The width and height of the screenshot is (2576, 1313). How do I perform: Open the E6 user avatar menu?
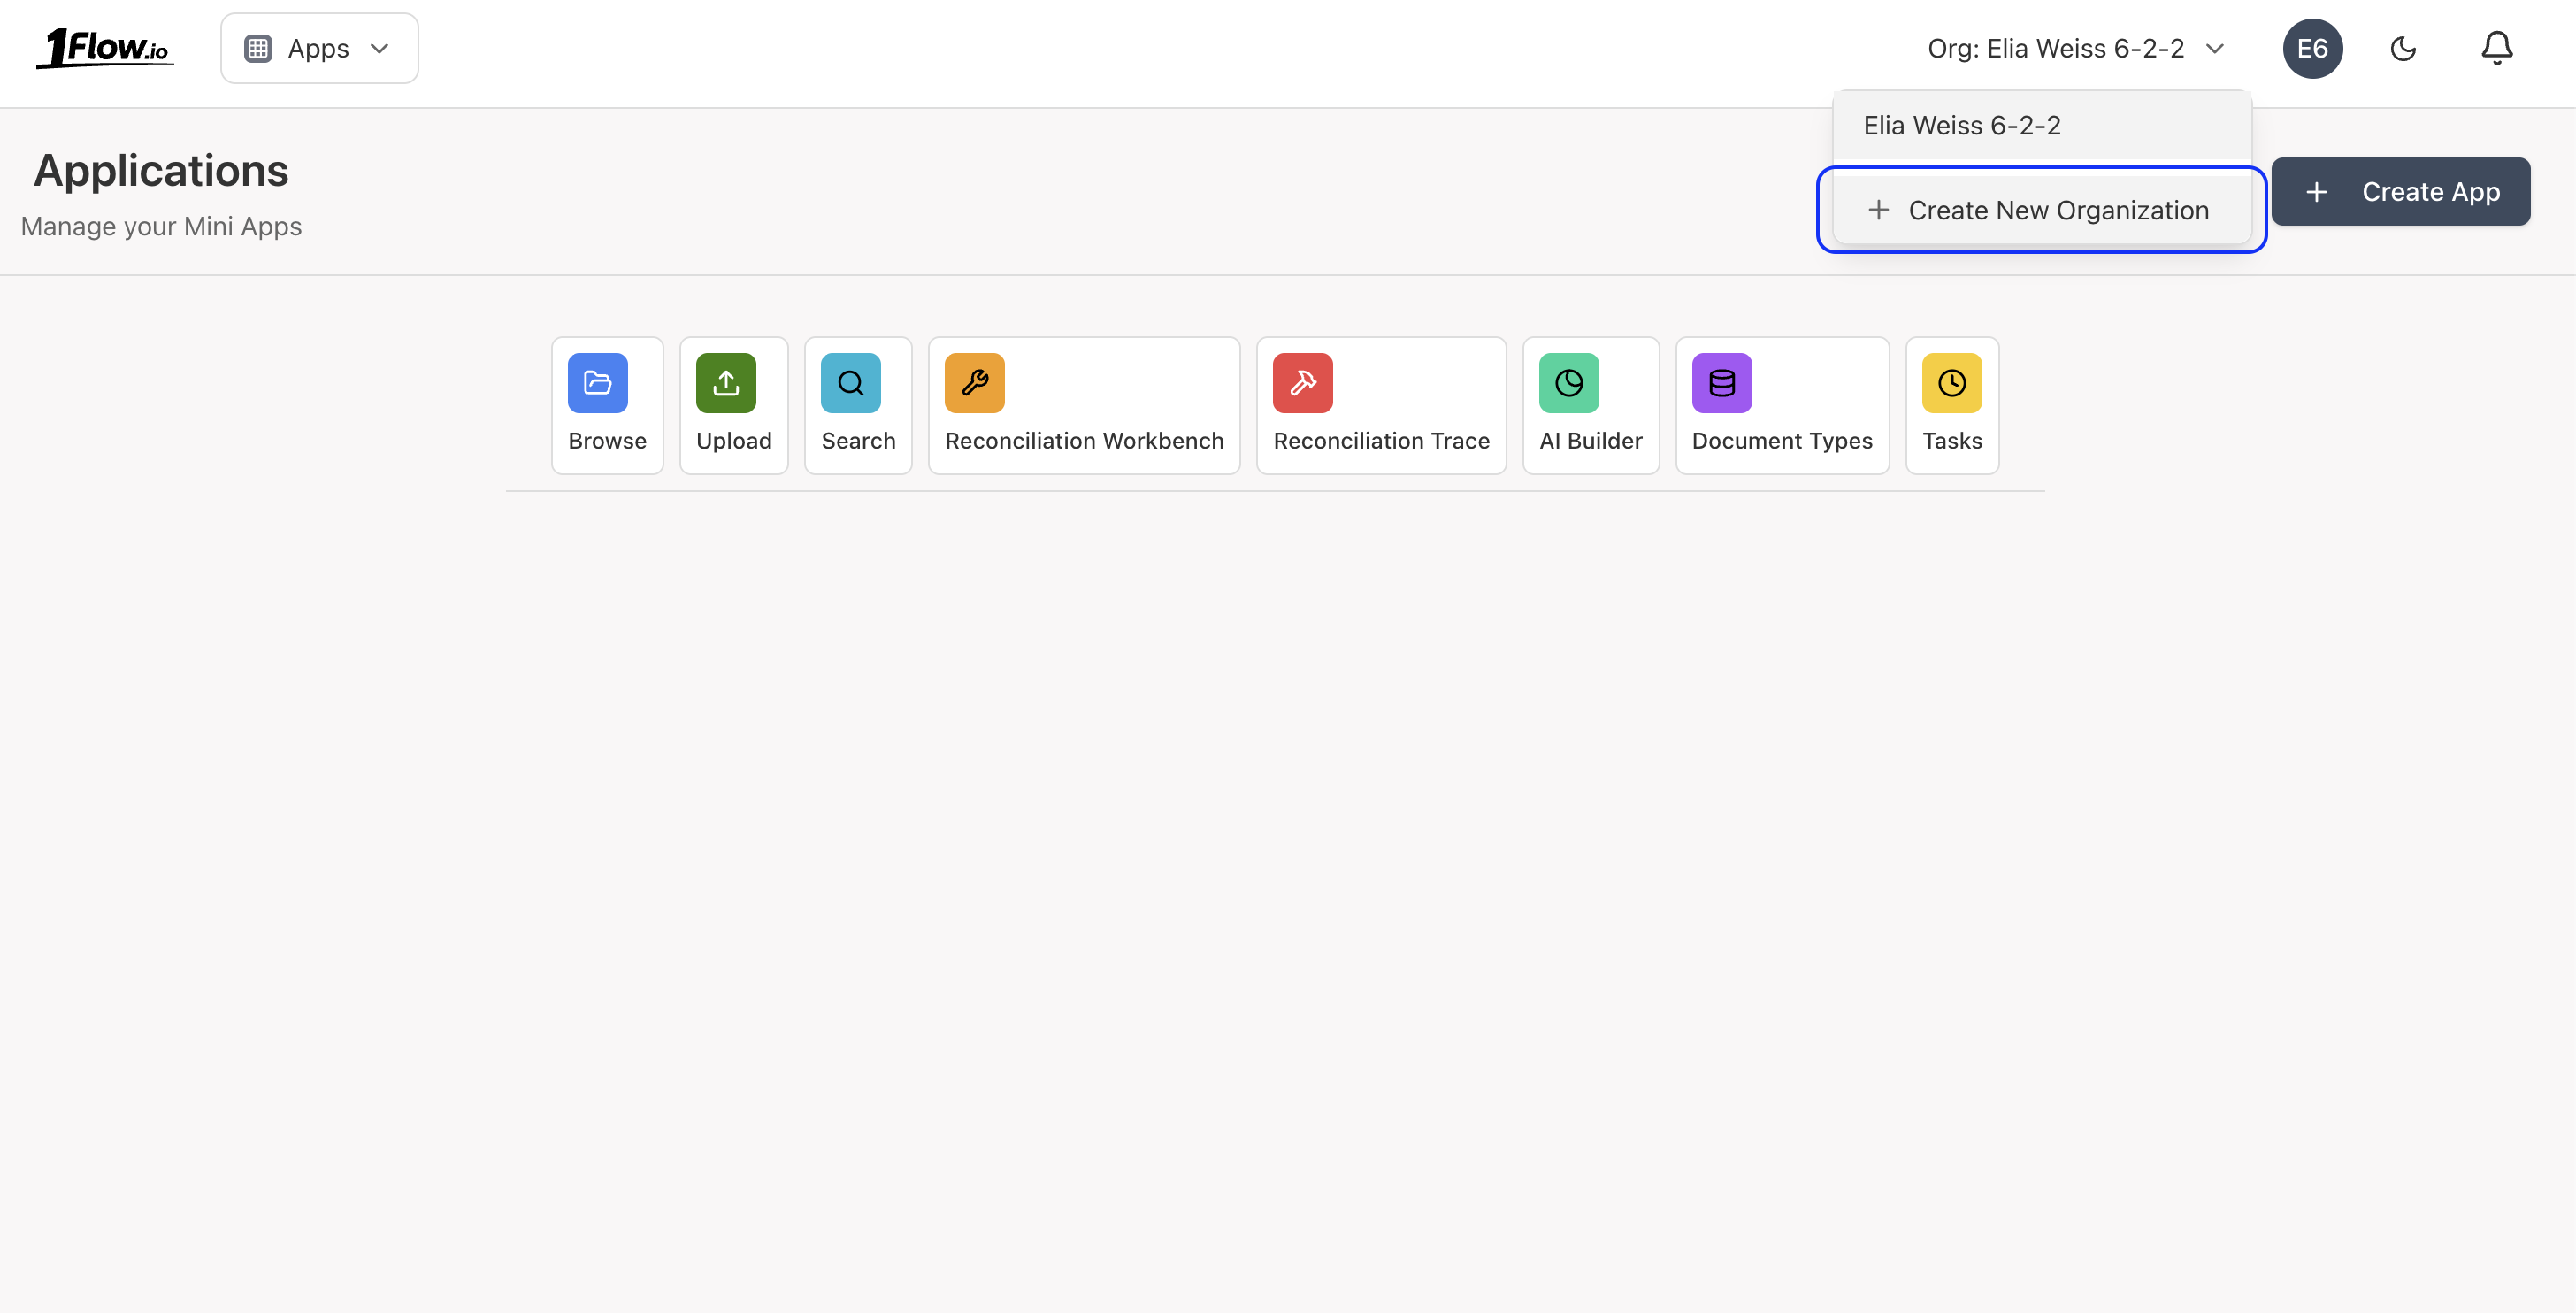(2313, 47)
